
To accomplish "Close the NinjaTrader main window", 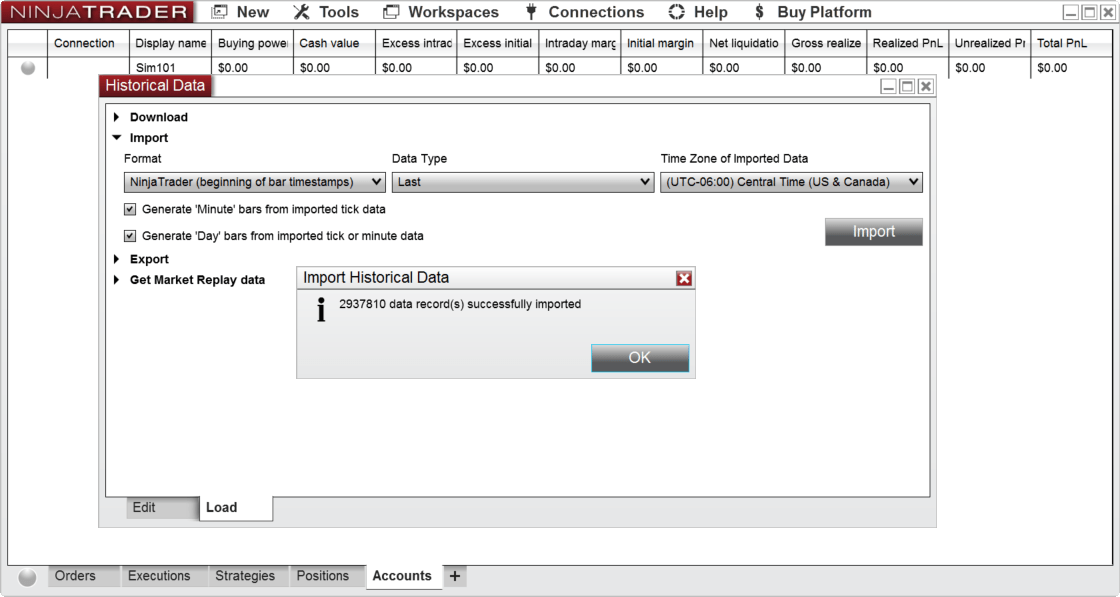I will point(1107,12).
